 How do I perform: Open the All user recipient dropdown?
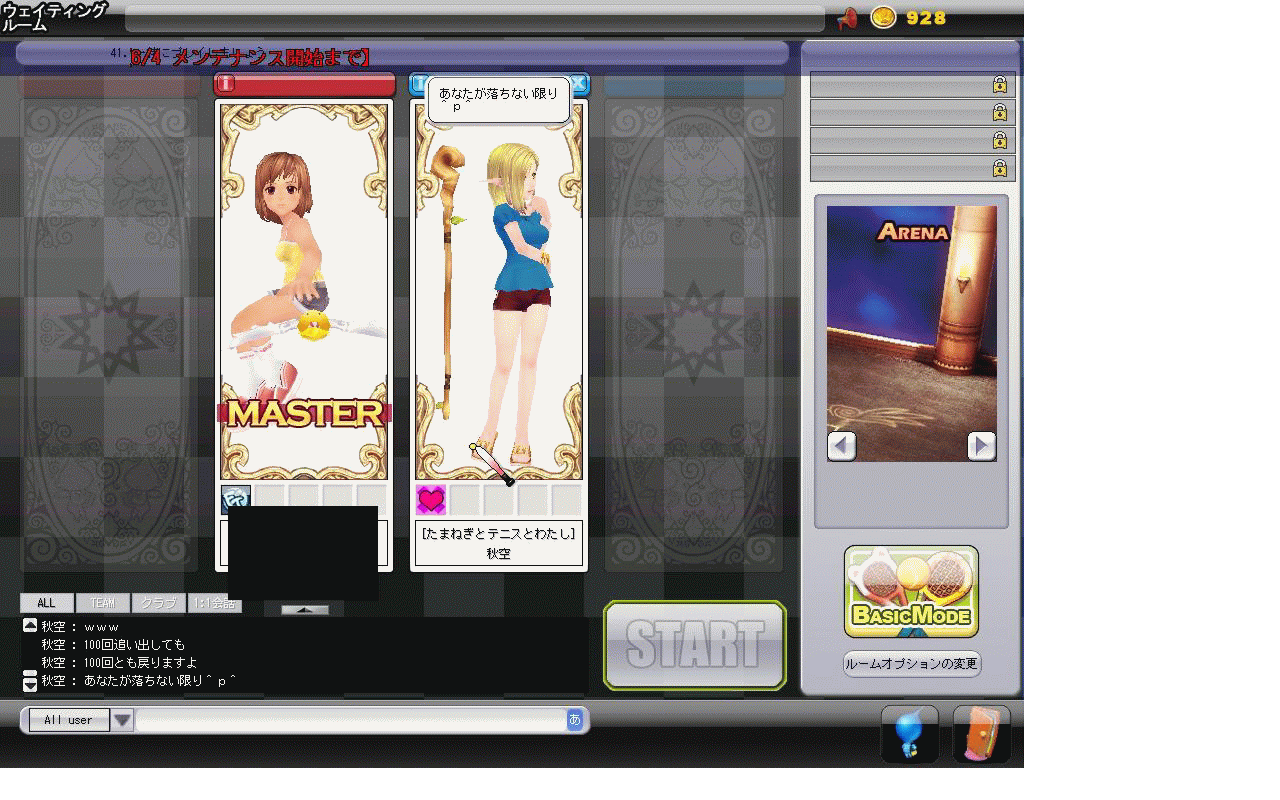pos(122,720)
